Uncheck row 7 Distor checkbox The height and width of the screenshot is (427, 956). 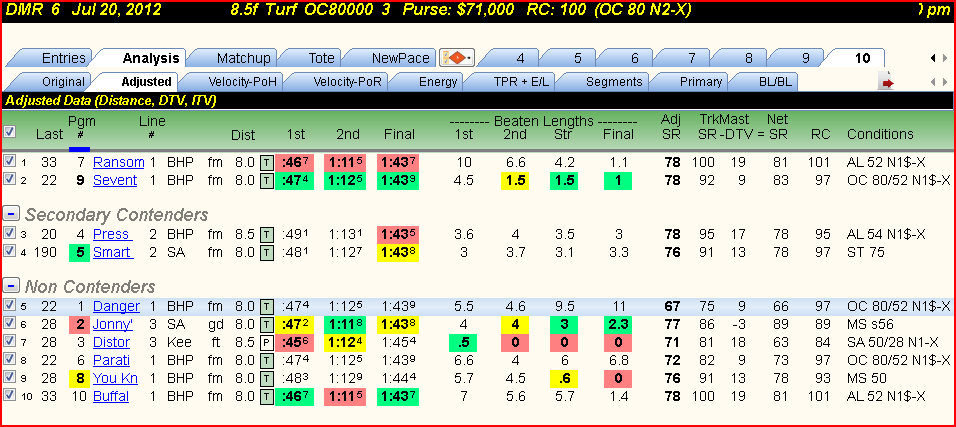click(9, 342)
